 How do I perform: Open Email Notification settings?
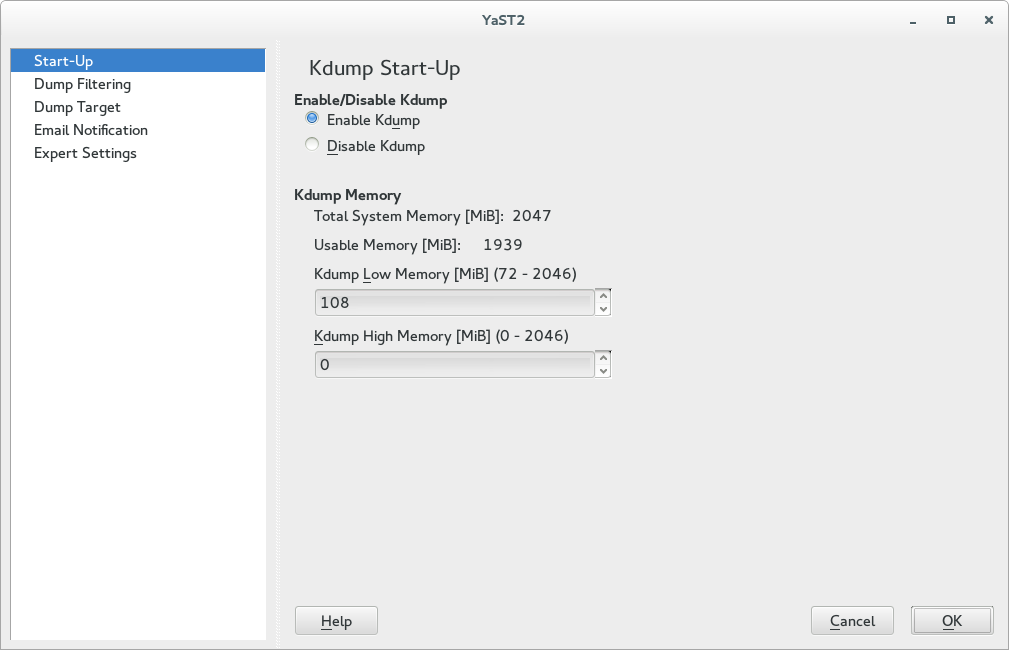point(90,130)
